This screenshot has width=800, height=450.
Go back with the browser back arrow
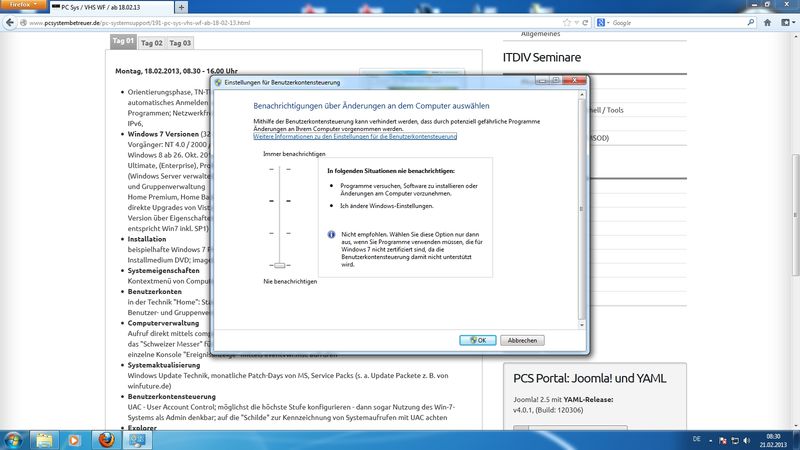(x=10, y=22)
